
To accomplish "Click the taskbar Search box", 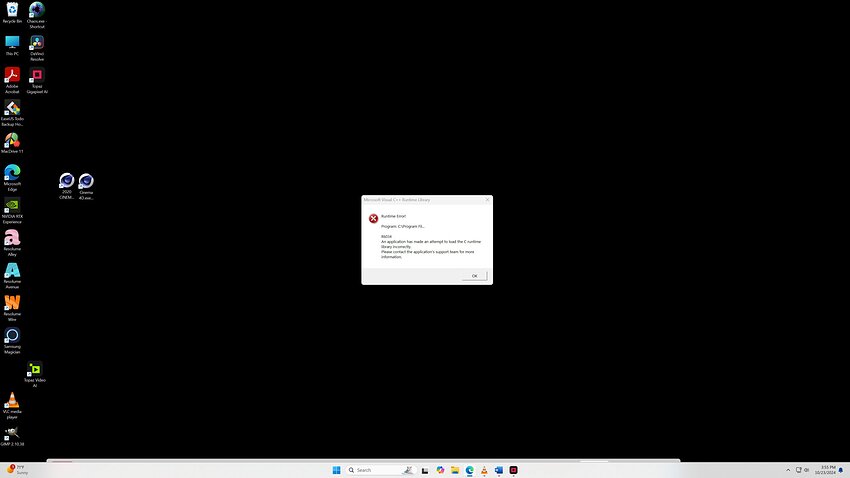I will (x=380, y=470).
